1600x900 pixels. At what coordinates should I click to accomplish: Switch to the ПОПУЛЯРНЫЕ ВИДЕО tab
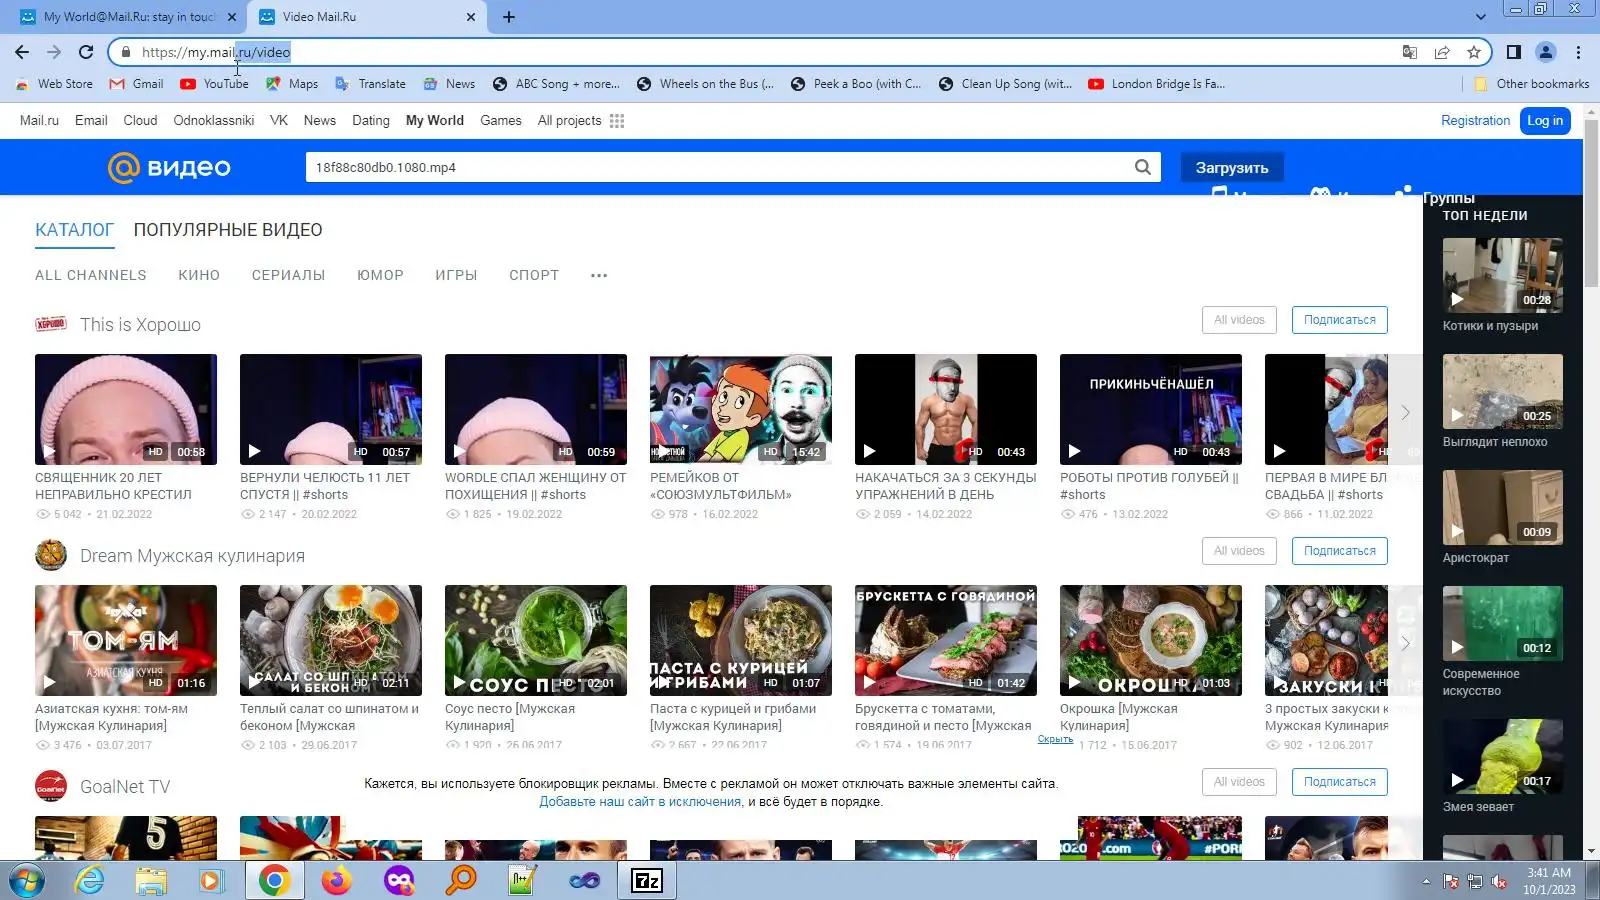tap(228, 230)
